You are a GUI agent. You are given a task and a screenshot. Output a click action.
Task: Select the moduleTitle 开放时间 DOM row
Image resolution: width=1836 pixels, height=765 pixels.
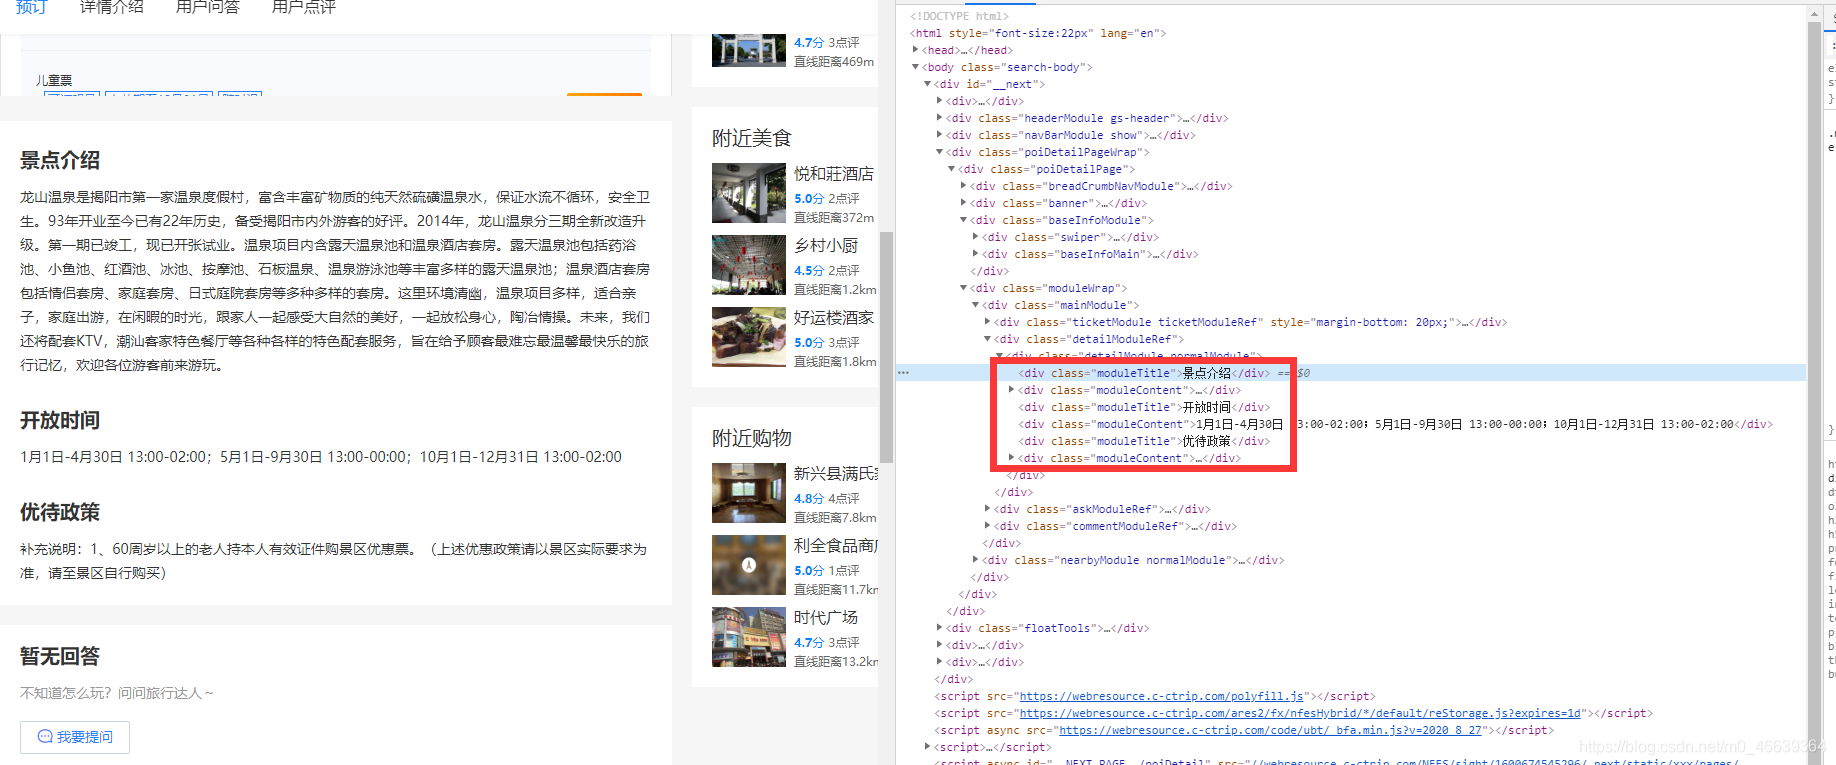click(x=1144, y=407)
